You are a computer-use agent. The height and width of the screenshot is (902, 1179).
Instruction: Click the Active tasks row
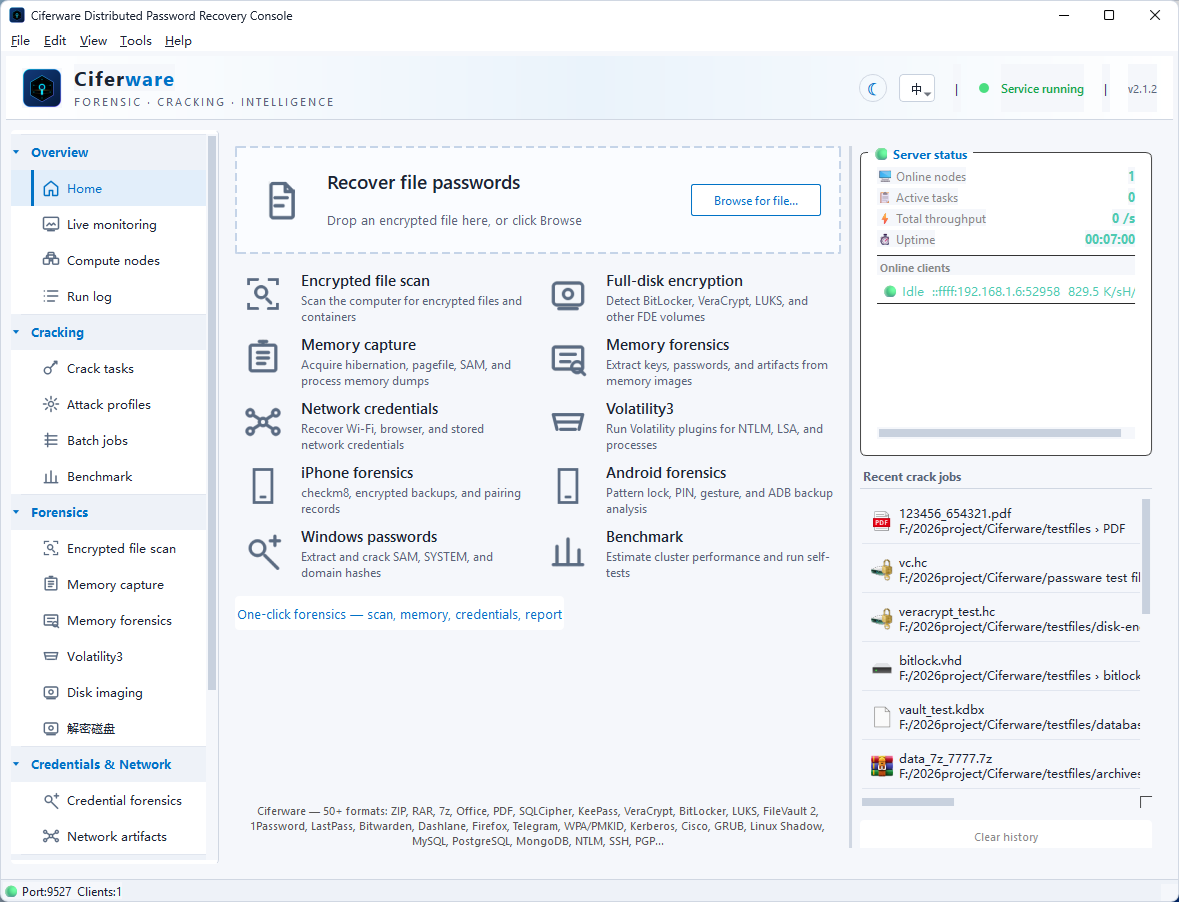point(1006,198)
